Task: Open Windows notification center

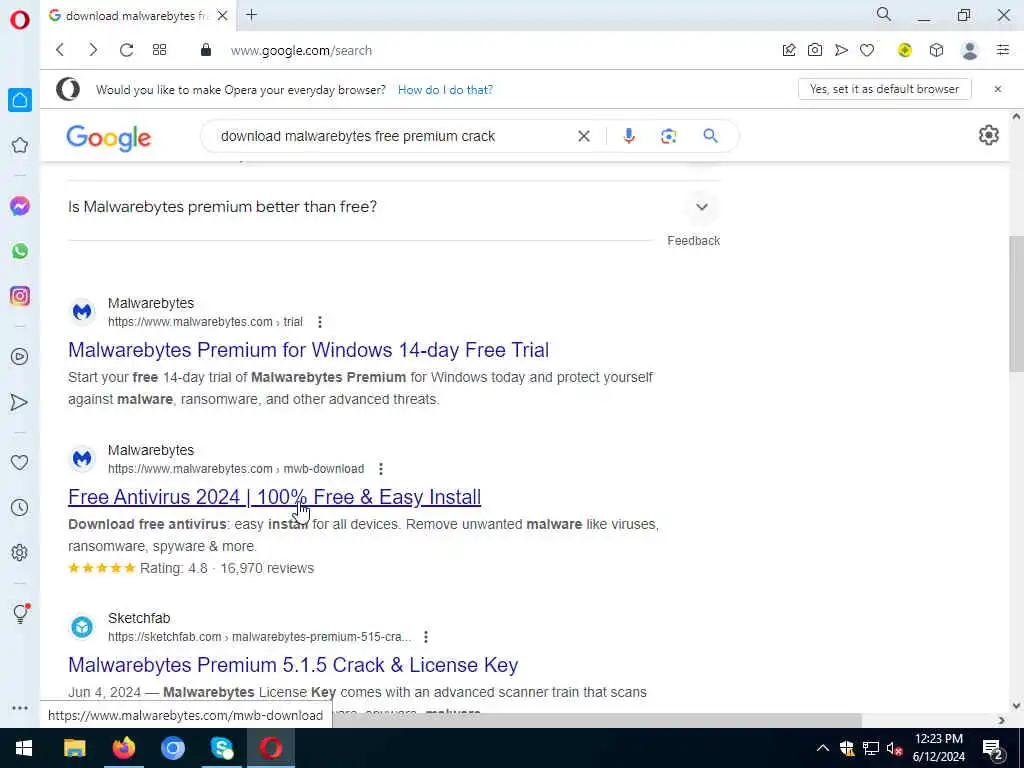Action: [993, 749]
